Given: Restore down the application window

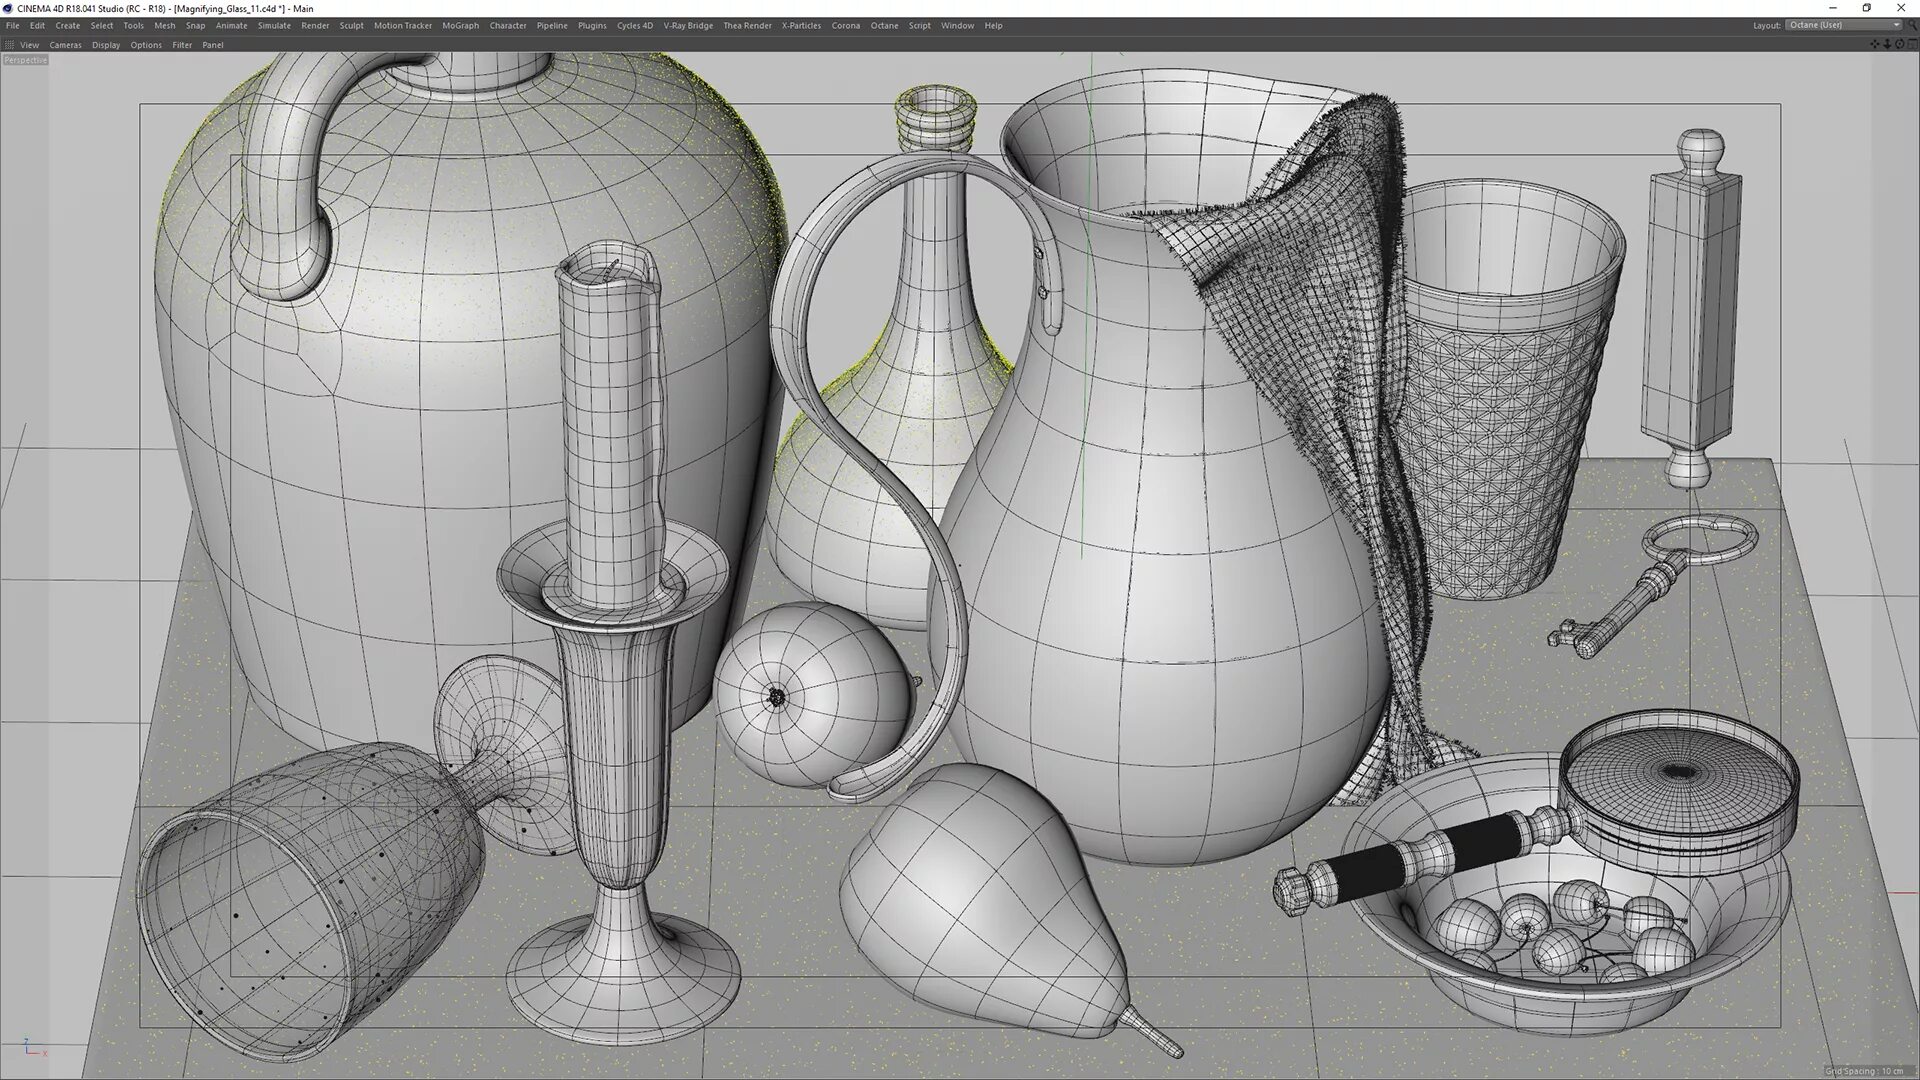Looking at the screenshot, I should [1866, 8].
